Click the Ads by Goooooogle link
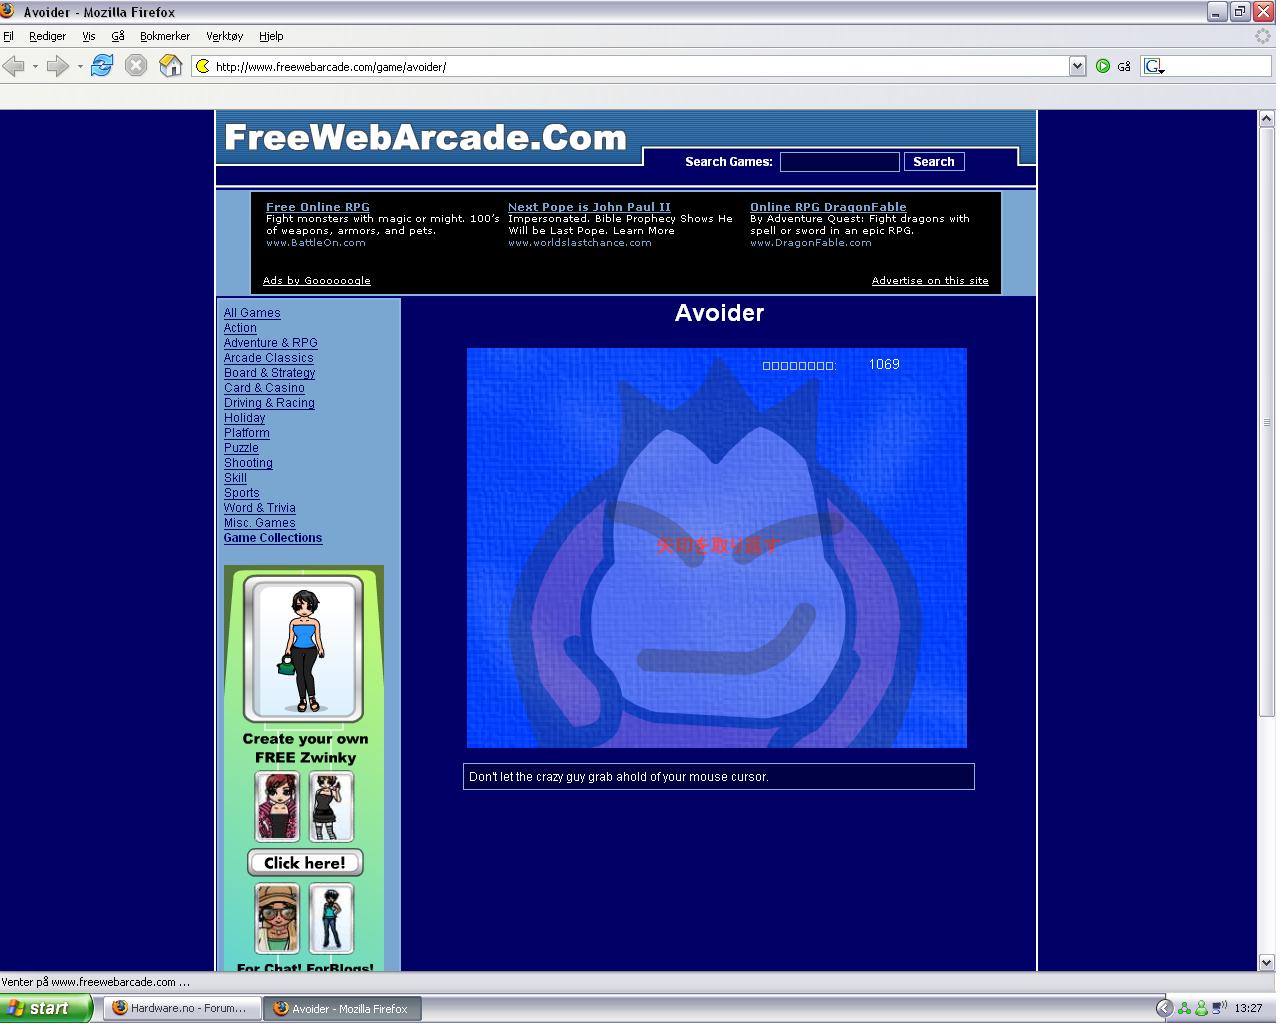This screenshot has width=1280, height=1024. (x=317, y=281)
